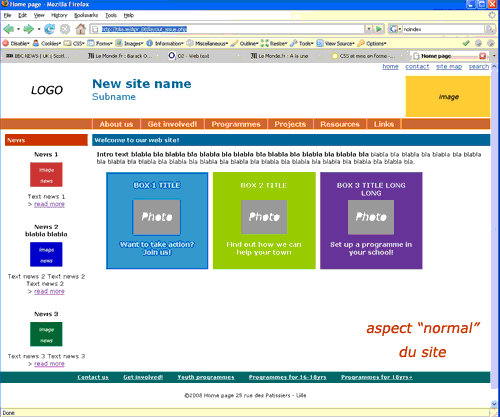Click the site map link
The height and width of the screenshot is (417, 500).
pos(449,67)
